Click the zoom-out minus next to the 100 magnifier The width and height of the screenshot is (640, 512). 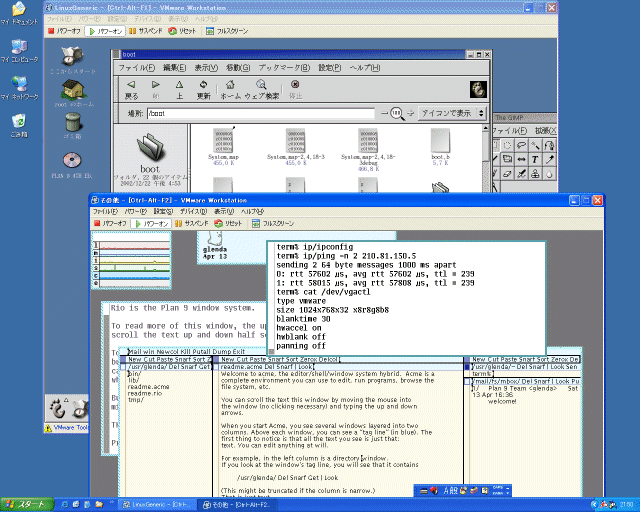(x=384, y=113)
